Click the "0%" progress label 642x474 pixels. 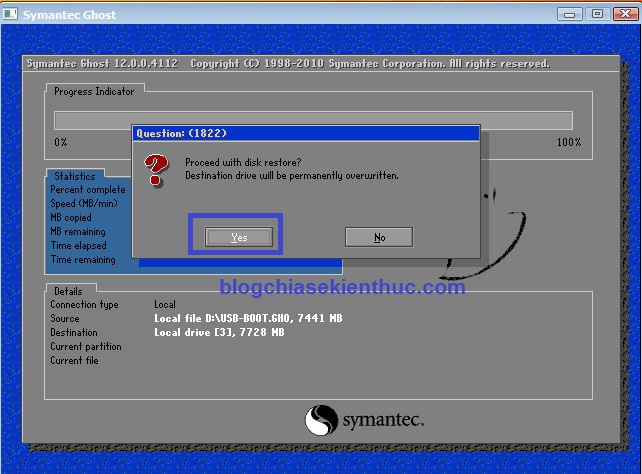tap(61, 142)
